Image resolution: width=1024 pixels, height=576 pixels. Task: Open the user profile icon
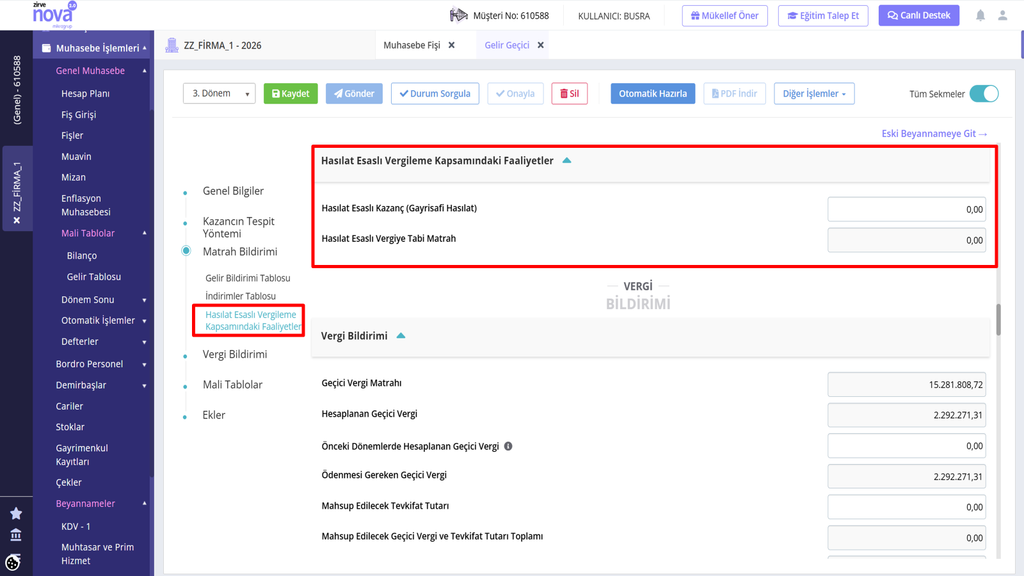(x=1002, y=15)
